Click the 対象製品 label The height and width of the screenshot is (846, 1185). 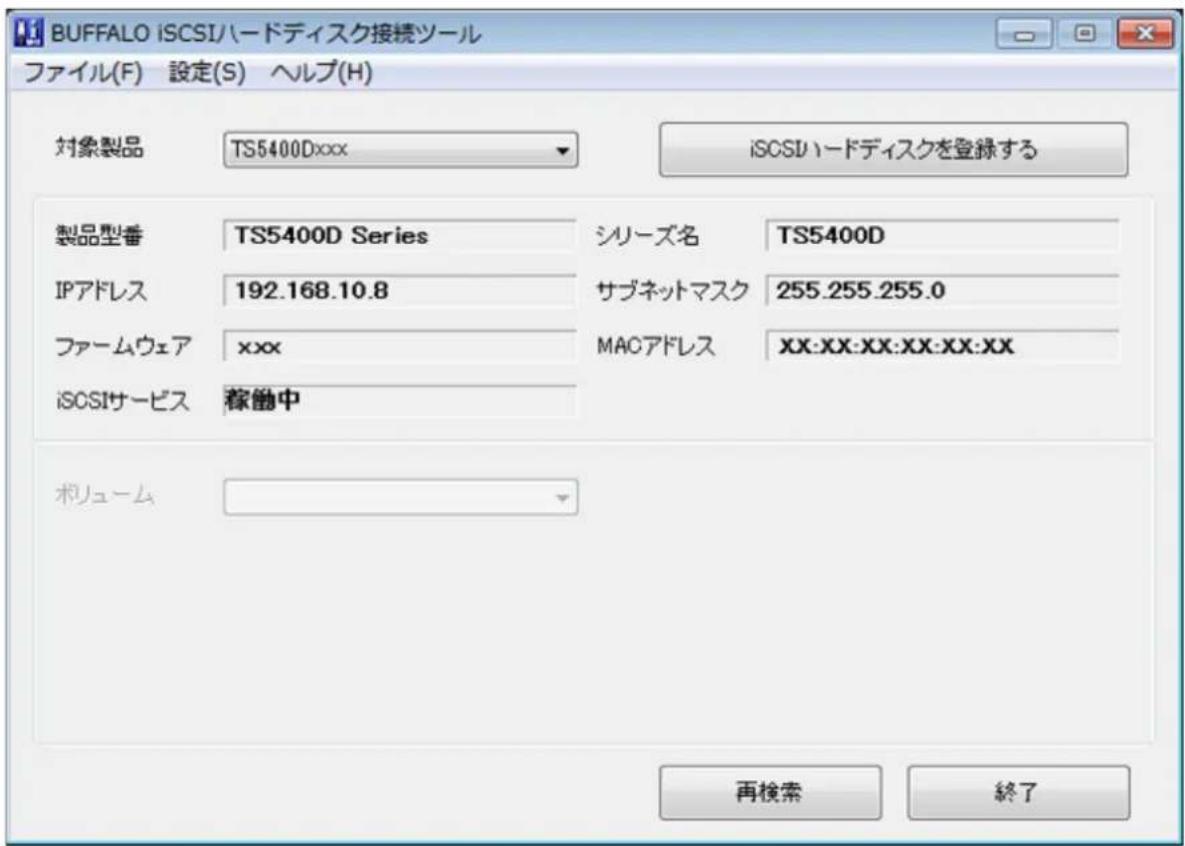99,148
